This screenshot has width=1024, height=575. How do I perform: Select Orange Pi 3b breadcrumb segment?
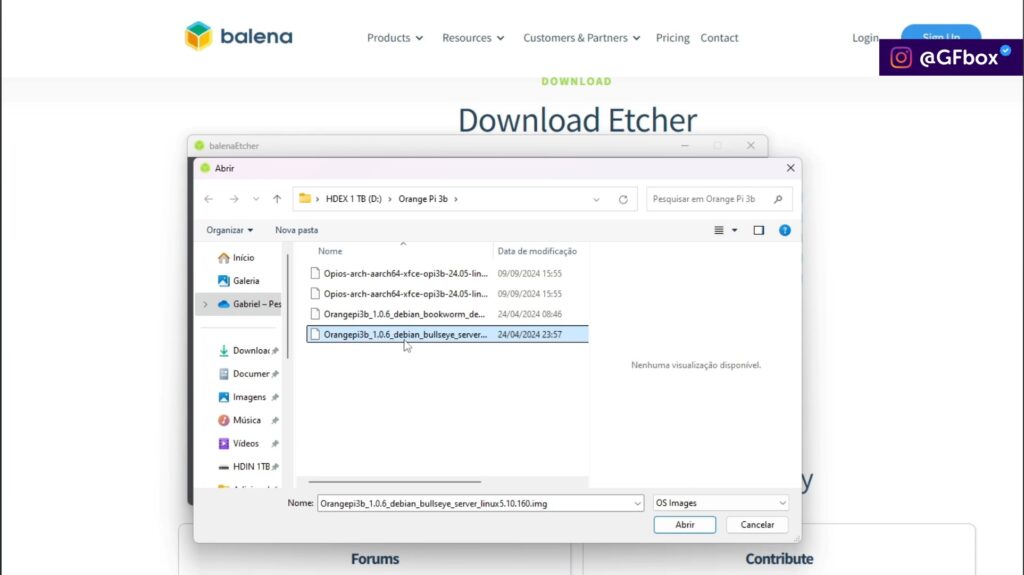tap(423, 199)
